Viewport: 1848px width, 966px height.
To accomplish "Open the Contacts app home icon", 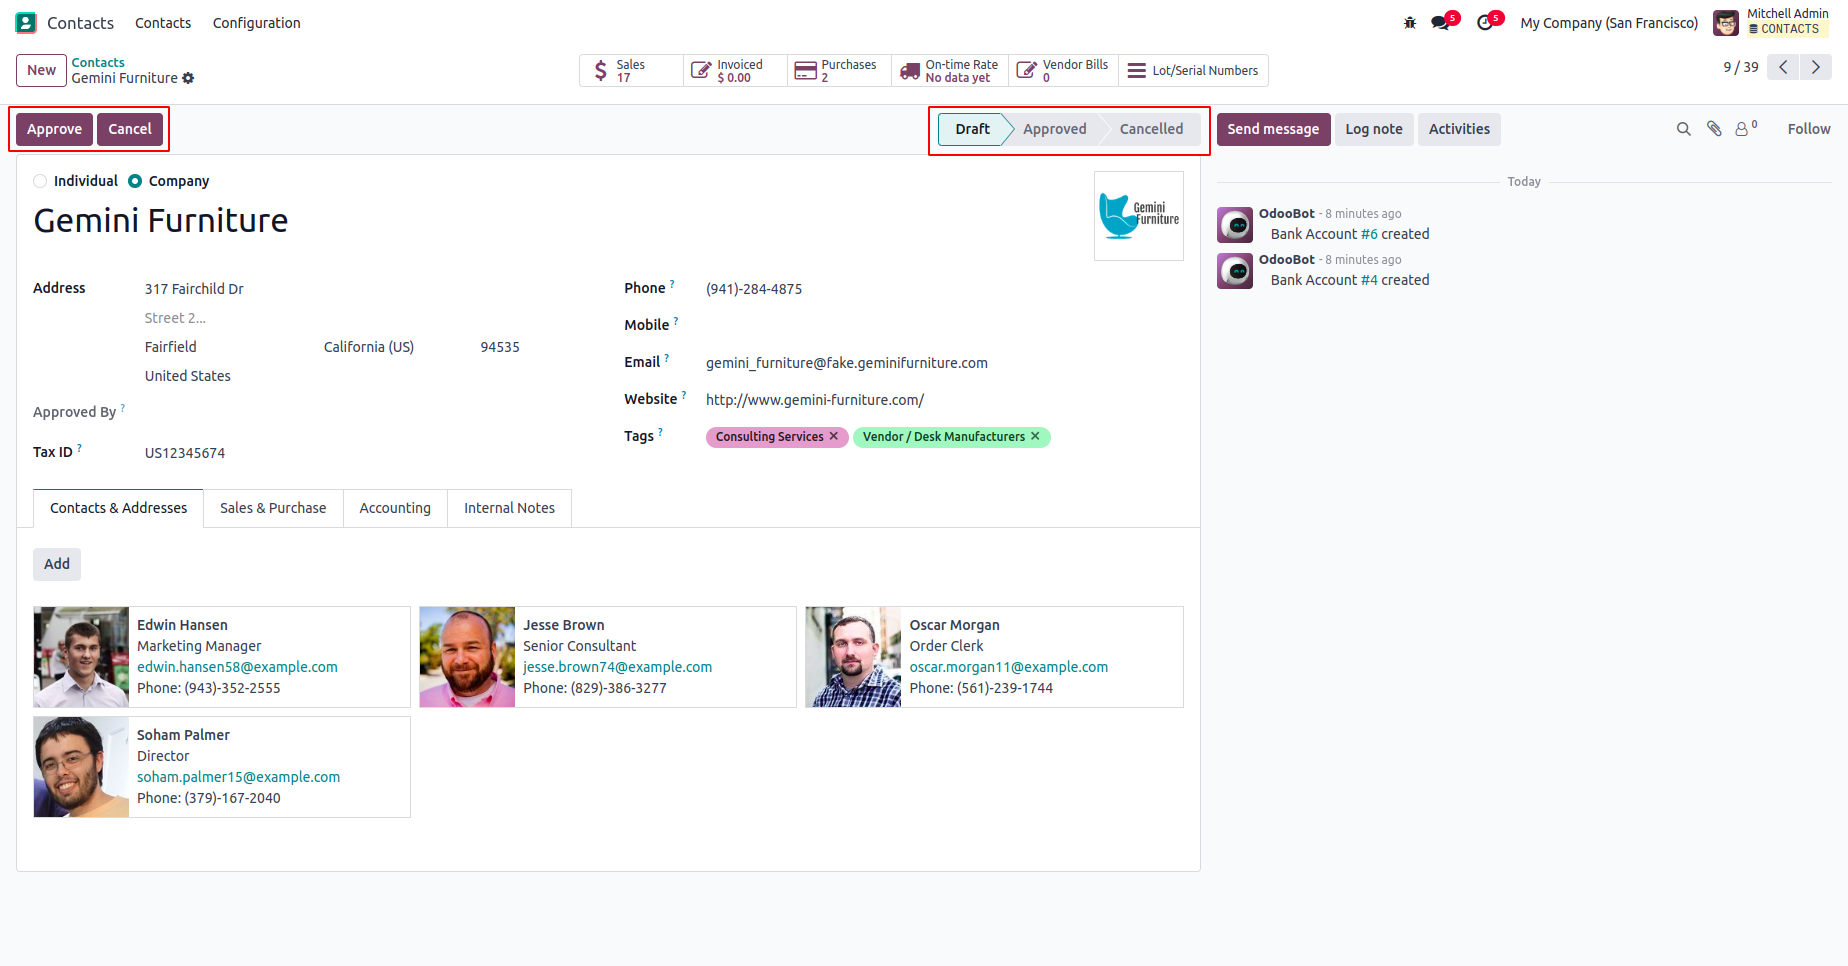I will point(26,23).
